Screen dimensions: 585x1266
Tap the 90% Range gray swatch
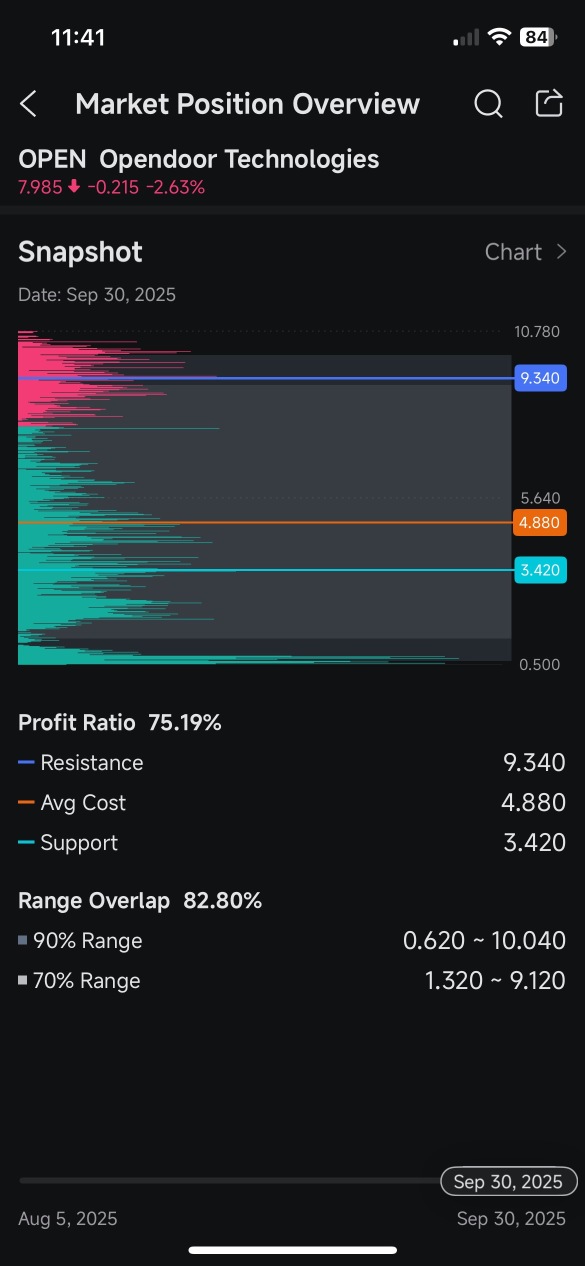pos(23,941)
